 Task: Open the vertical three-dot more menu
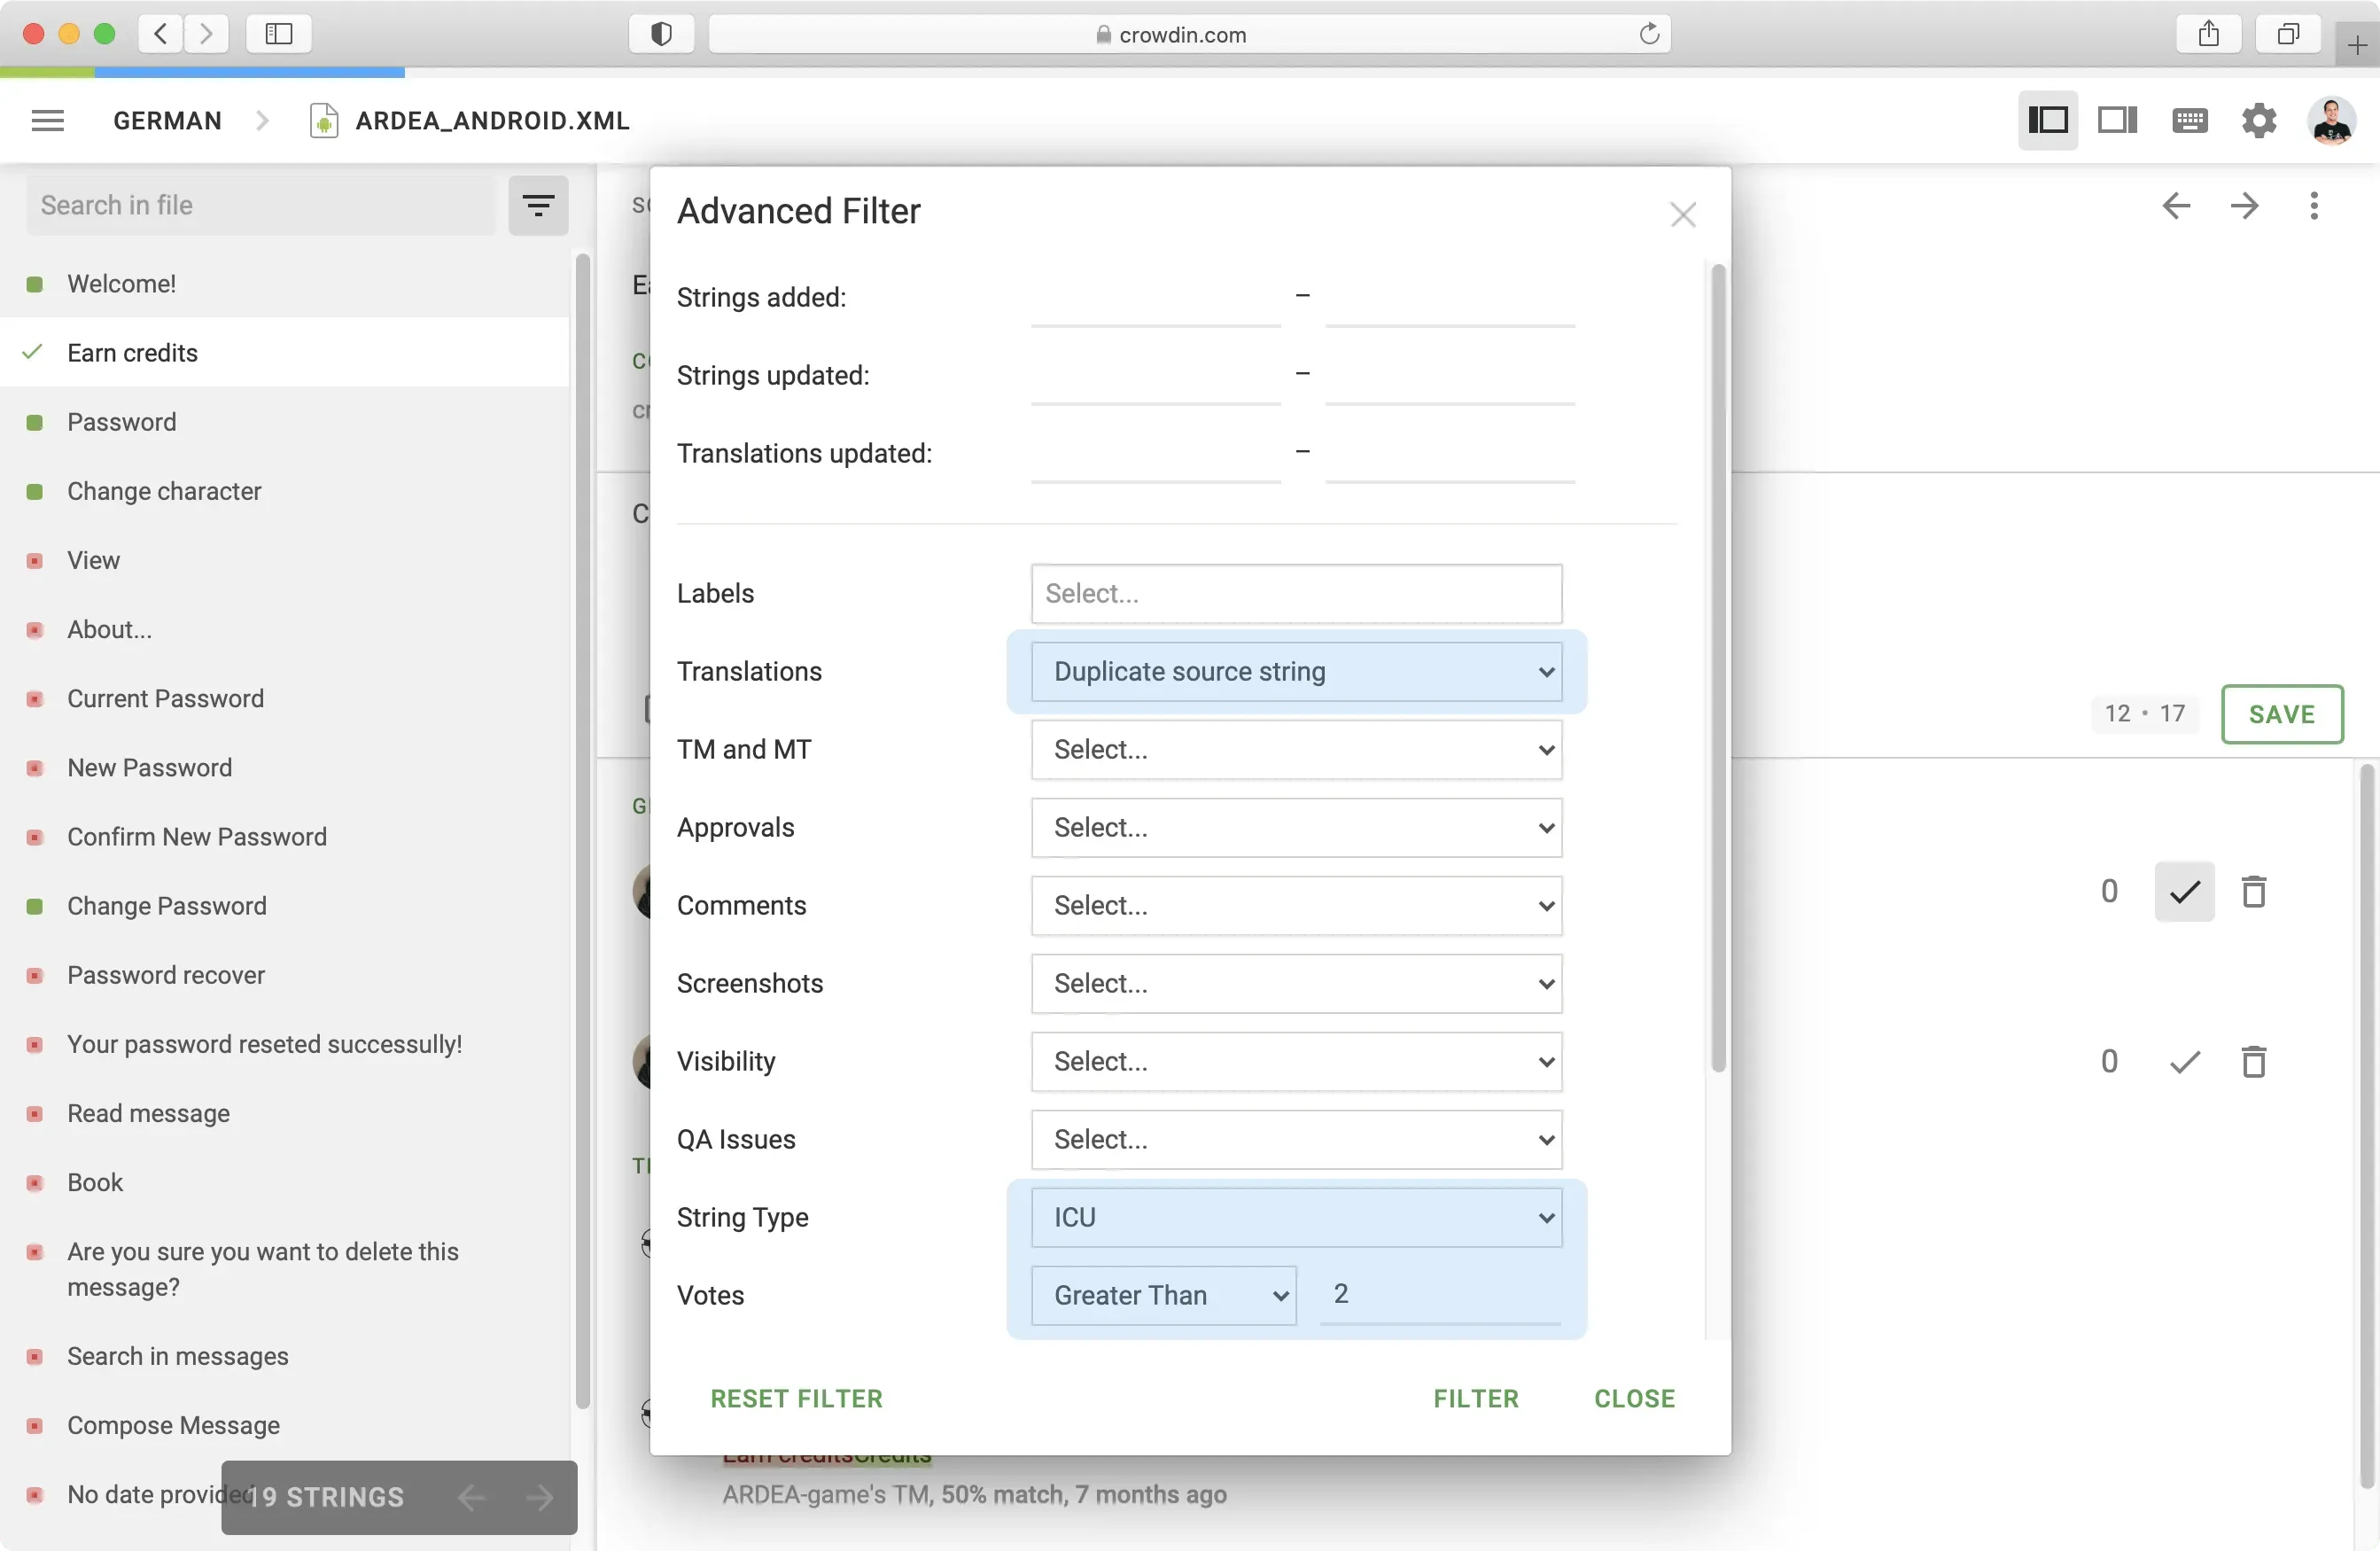click(x=2313, y=206)
